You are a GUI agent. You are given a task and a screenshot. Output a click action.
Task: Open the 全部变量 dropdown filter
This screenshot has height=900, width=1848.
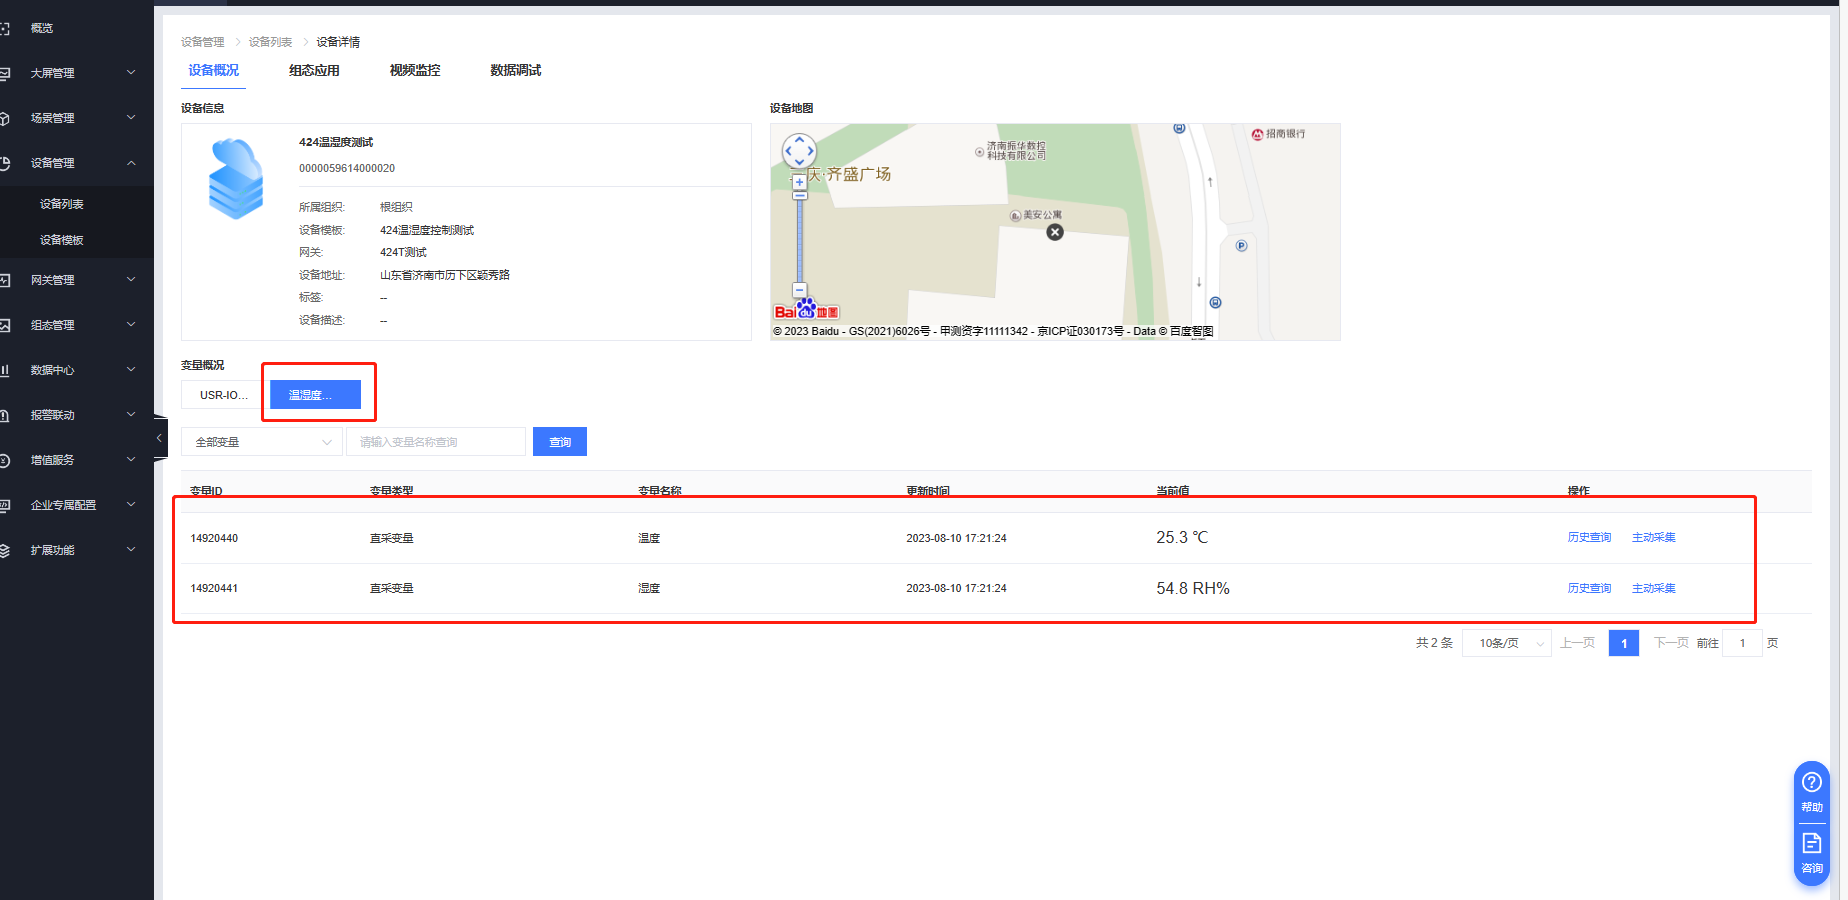(261, 442)
